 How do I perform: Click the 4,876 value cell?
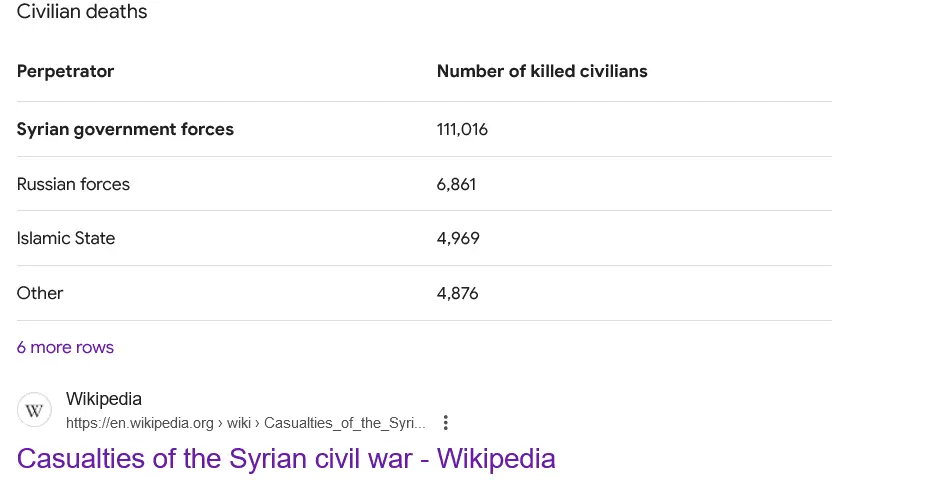click(x=458, y=293)
